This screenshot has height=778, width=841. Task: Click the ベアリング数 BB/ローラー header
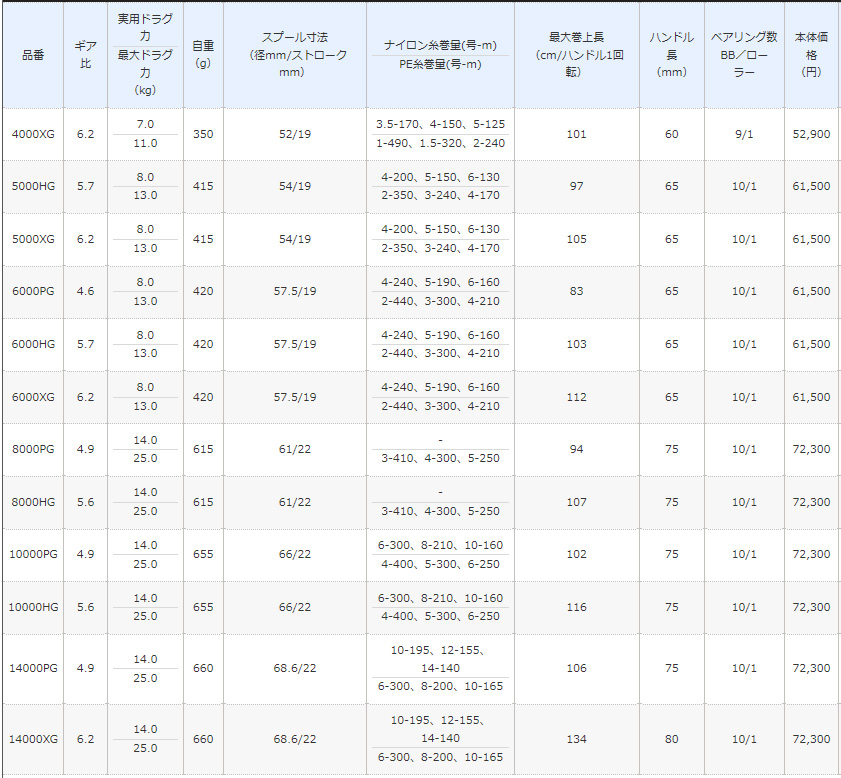(x=744, y=55)
